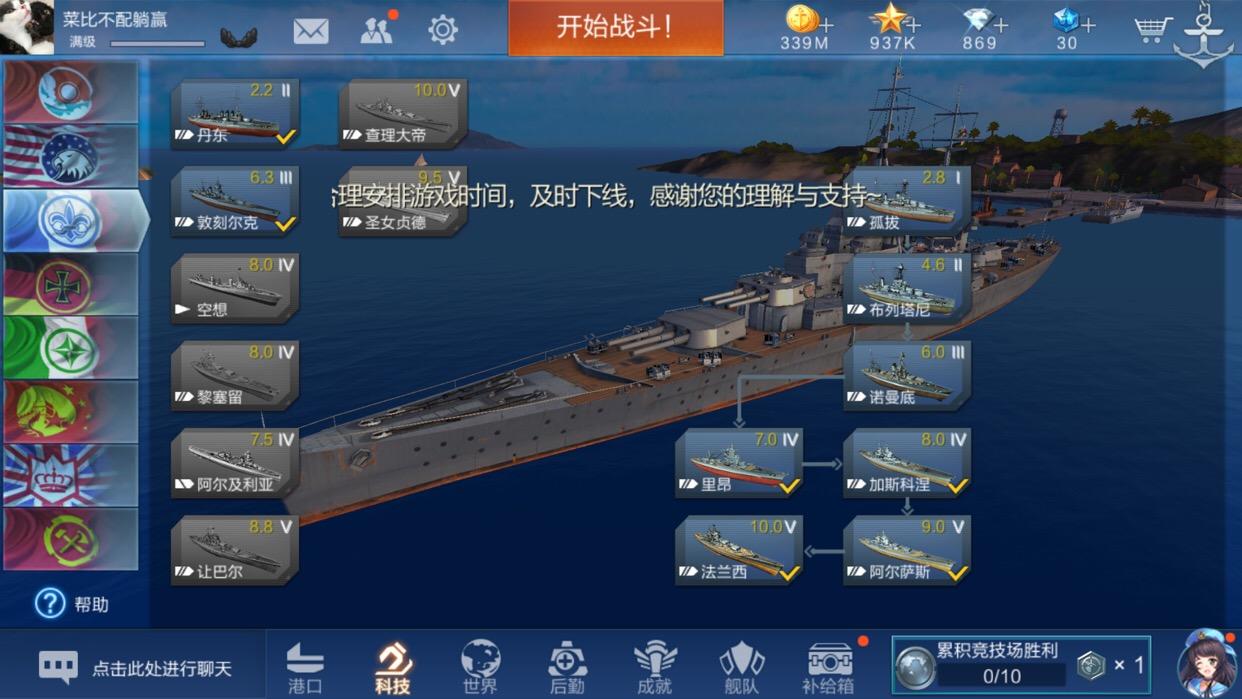Add gold coins with the plus icon
Viewport: 1242px width, 699px height.
(x=826, y=23)
